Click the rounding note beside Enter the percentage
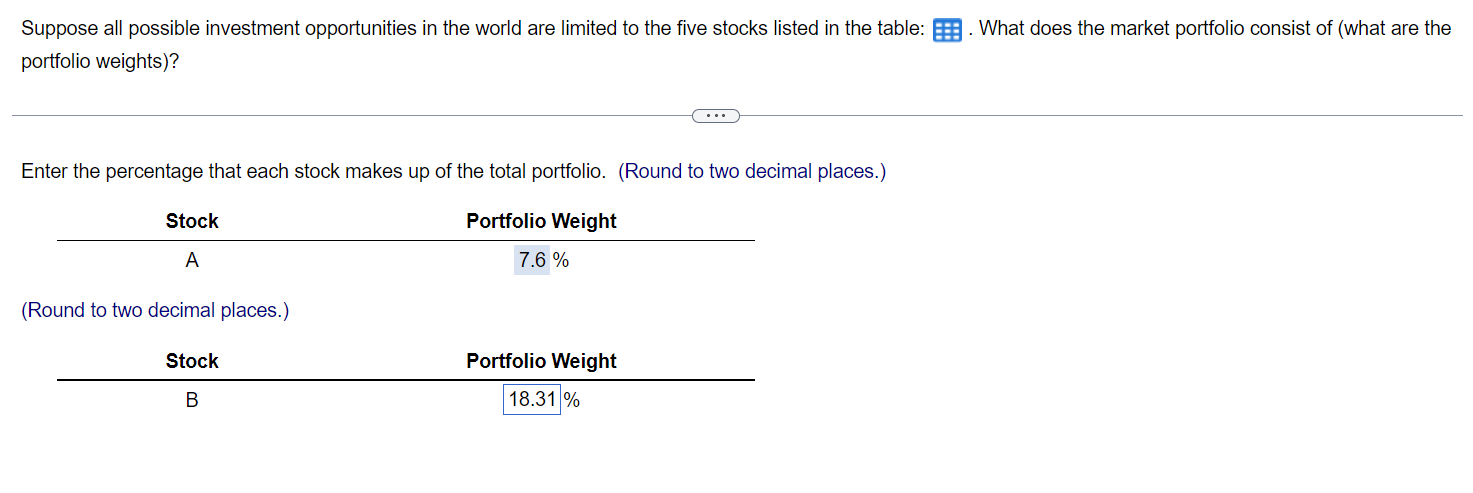This screenshot has height=493, width=1473. point(752,171)
